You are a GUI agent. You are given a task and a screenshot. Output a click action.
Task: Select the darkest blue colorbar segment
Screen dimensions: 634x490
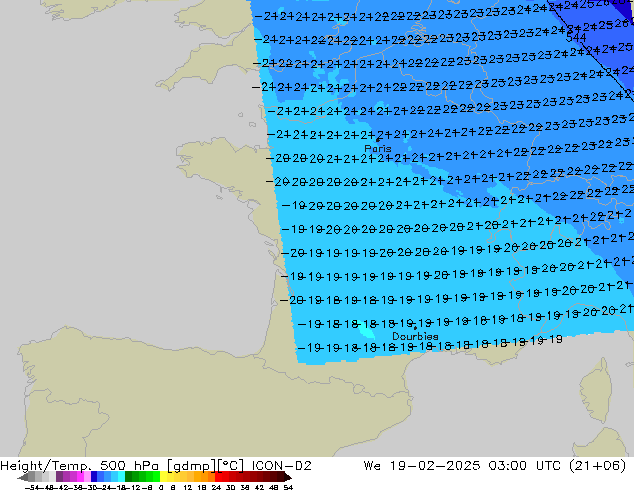tap(94, 477)
